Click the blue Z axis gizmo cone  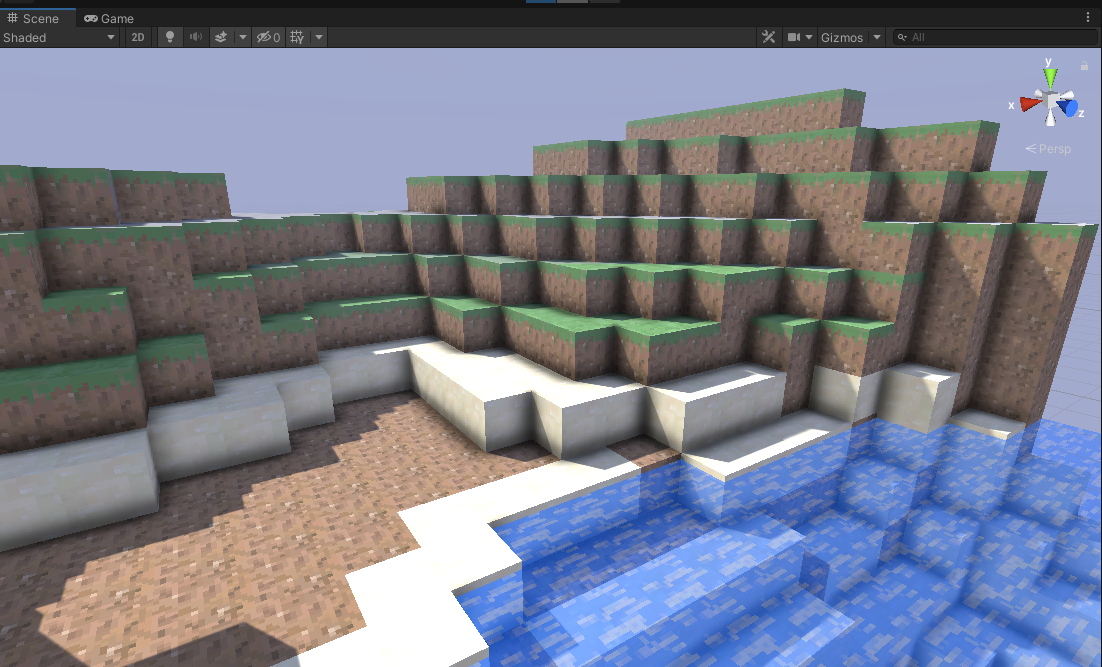tap(1069, 108)
